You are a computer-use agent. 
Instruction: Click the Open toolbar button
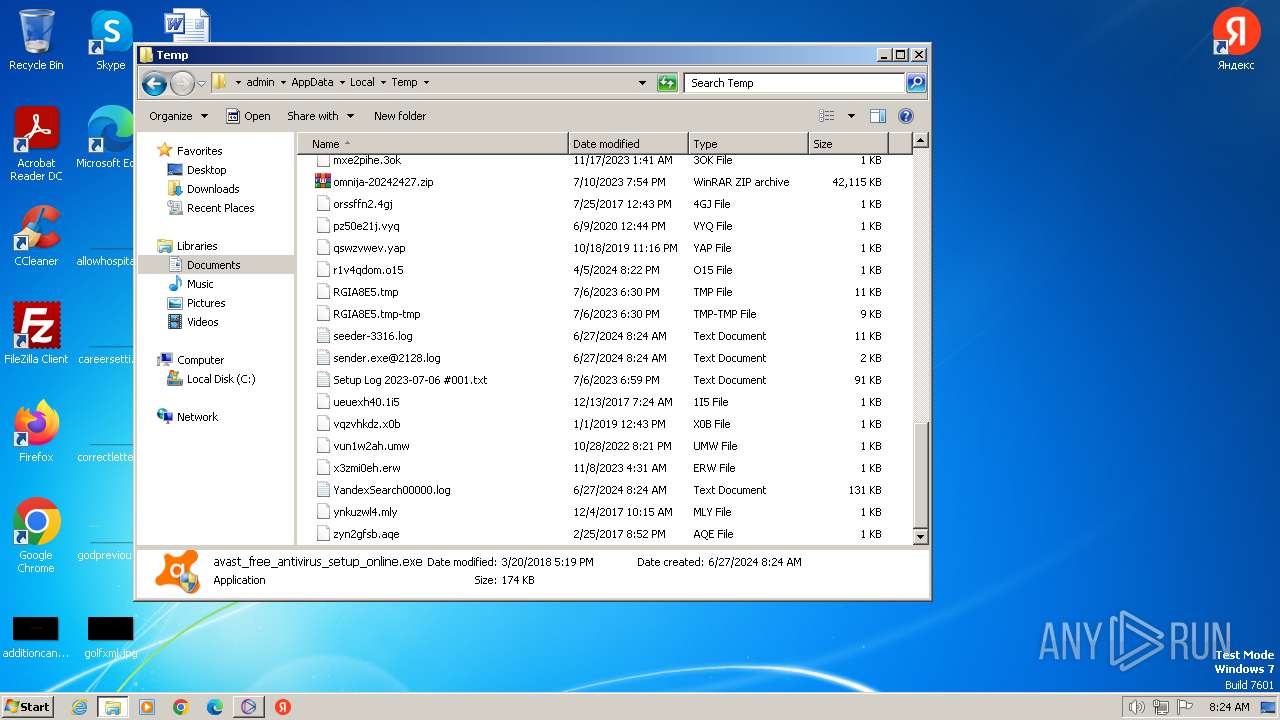(x=248, y=116)
